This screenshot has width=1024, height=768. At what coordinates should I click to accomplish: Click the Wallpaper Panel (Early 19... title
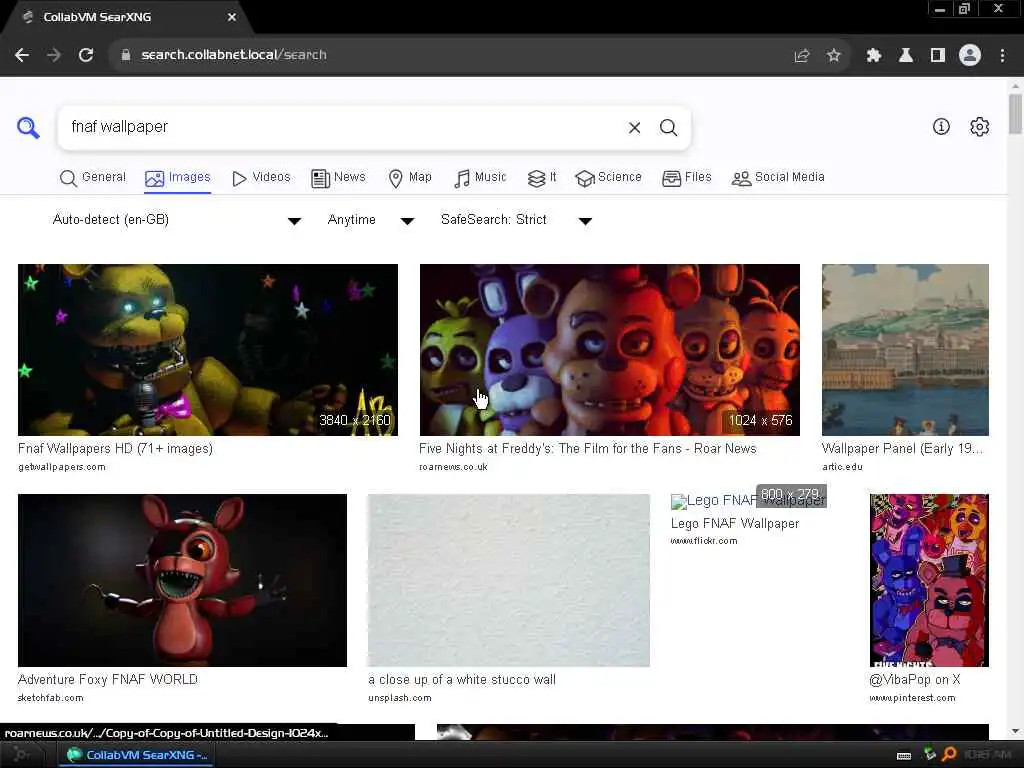[902, 449]
